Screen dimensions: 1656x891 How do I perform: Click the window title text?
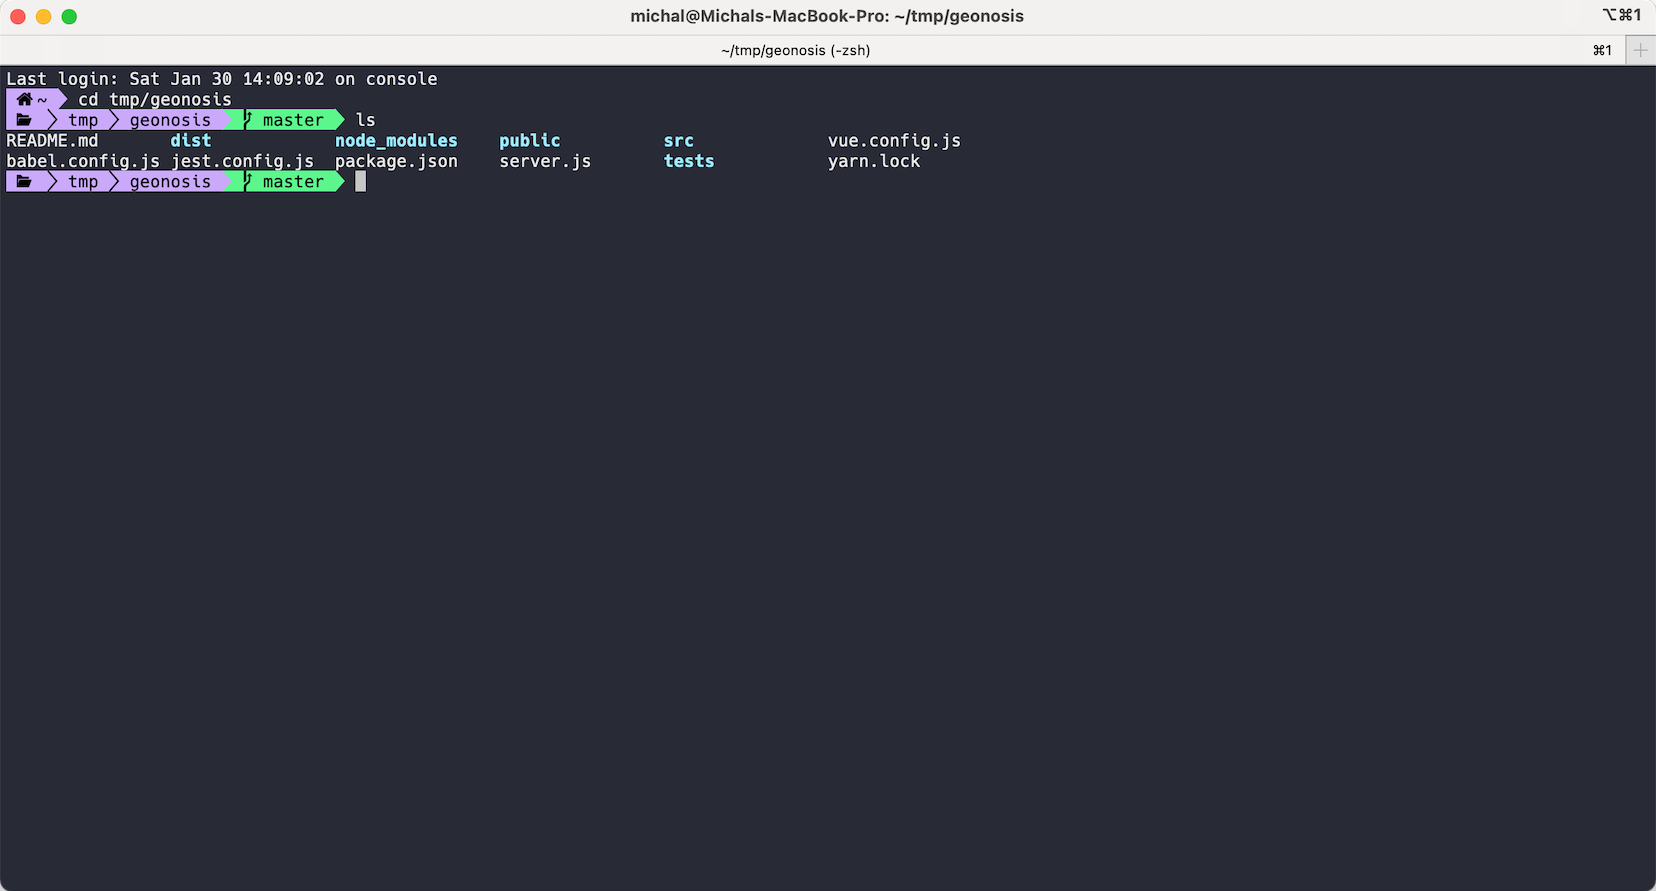827,16
